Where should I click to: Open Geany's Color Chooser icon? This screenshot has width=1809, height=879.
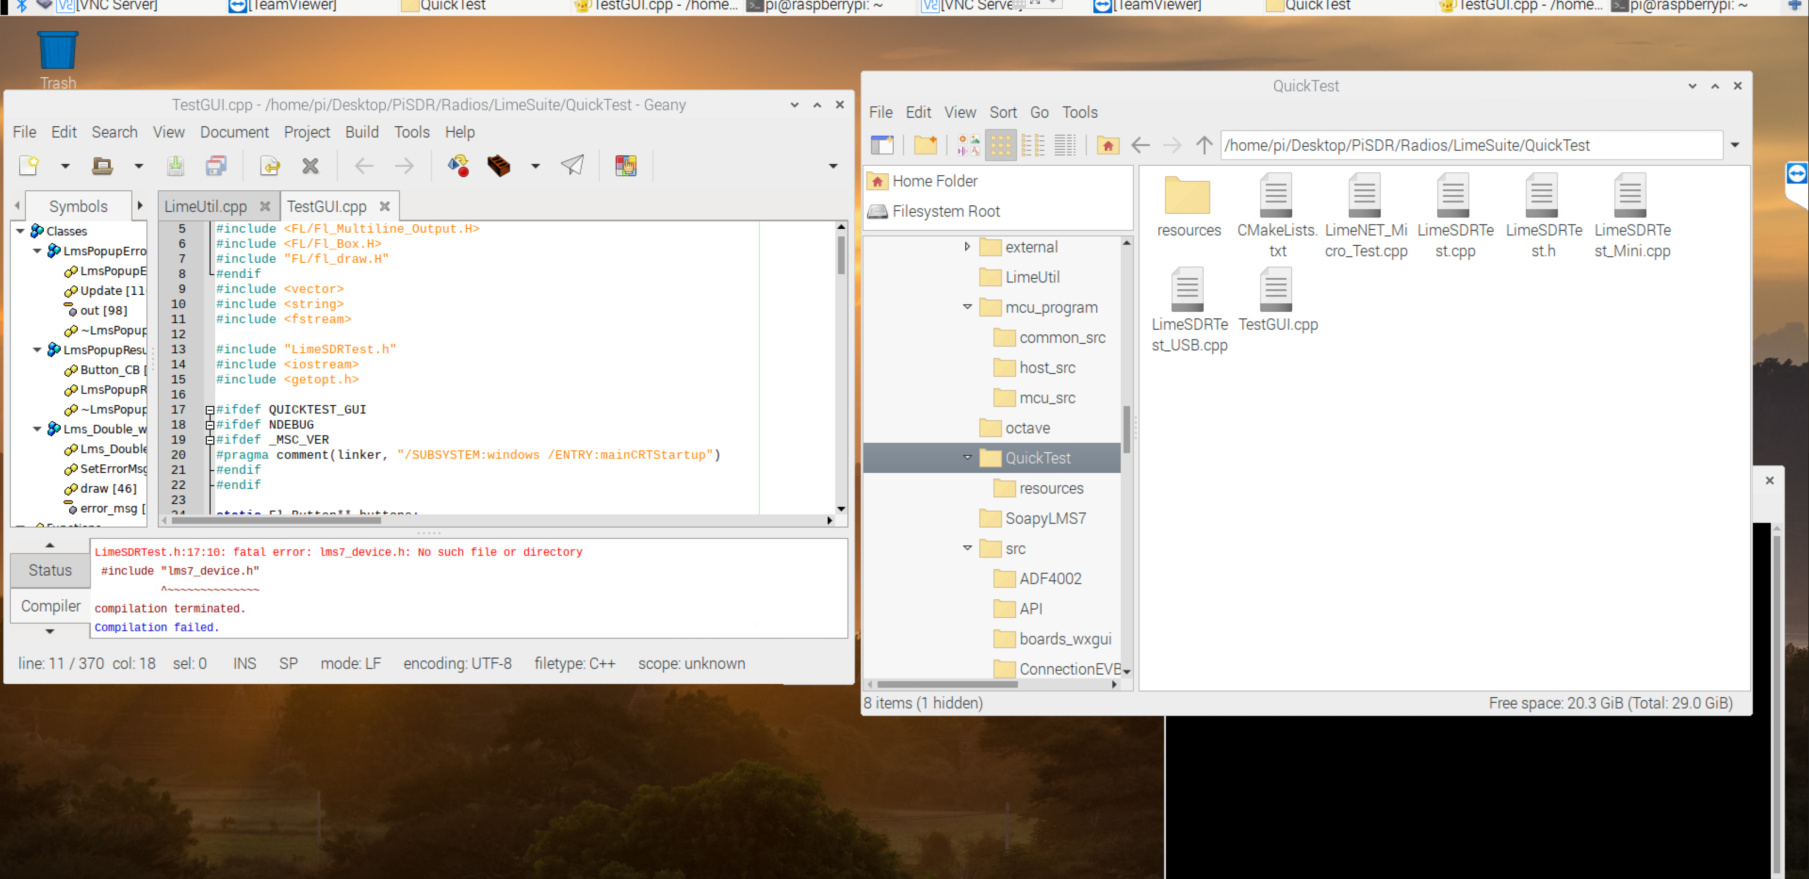click(626, 166)
